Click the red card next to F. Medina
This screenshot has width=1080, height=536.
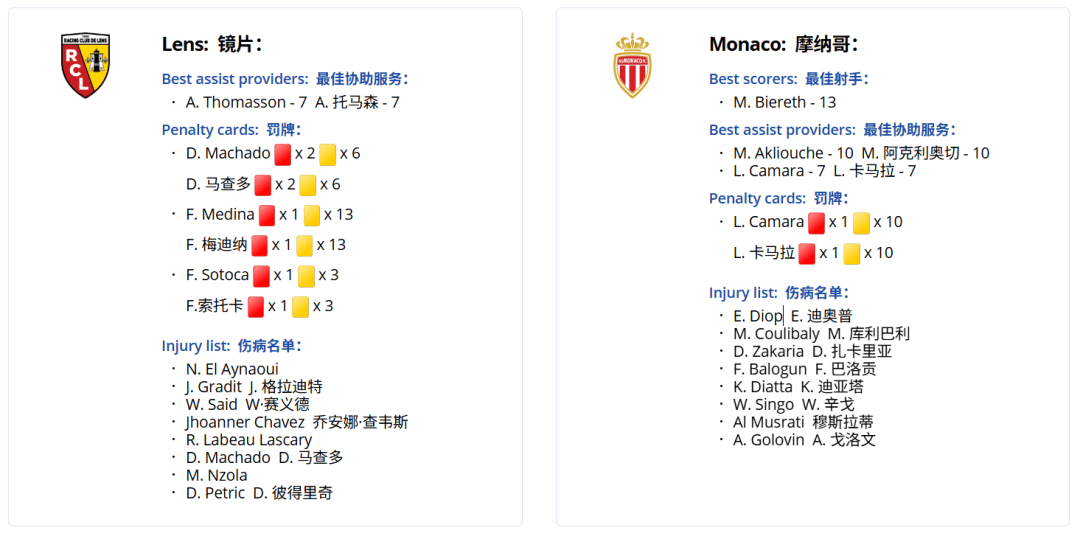[x=267, y=215]
